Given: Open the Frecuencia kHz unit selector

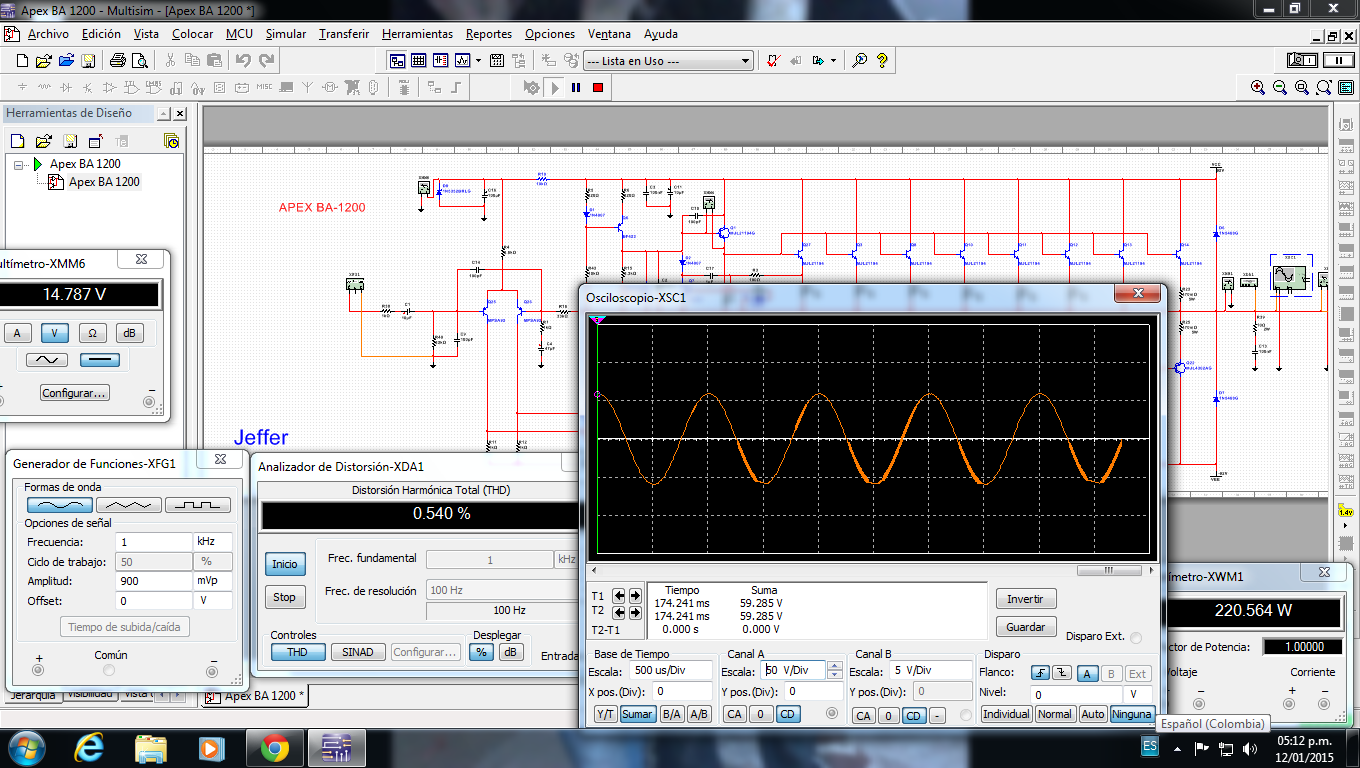Looking at the screenshot, I should (213, 541).
